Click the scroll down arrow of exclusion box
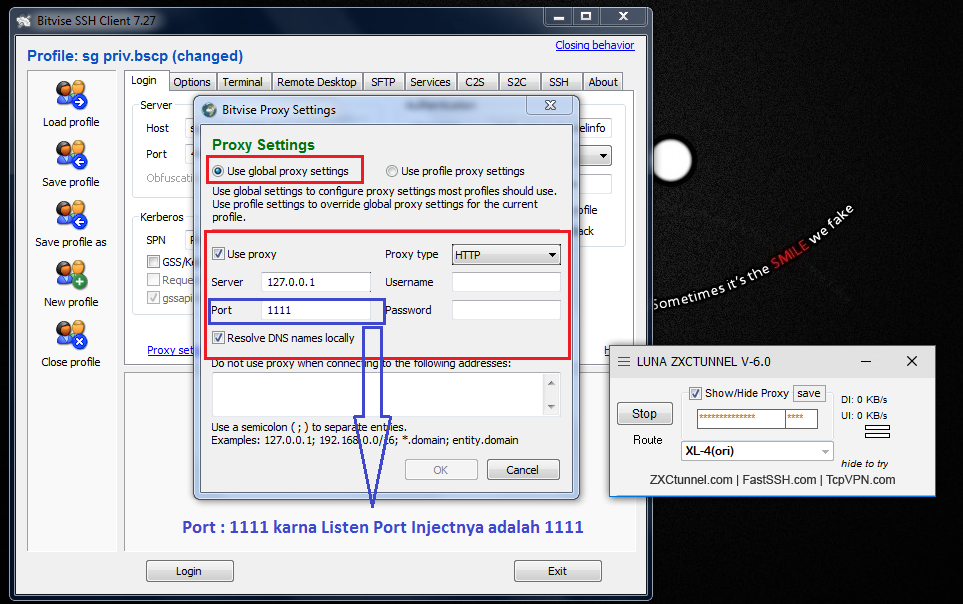963x604 pixels. coord(552,407)
